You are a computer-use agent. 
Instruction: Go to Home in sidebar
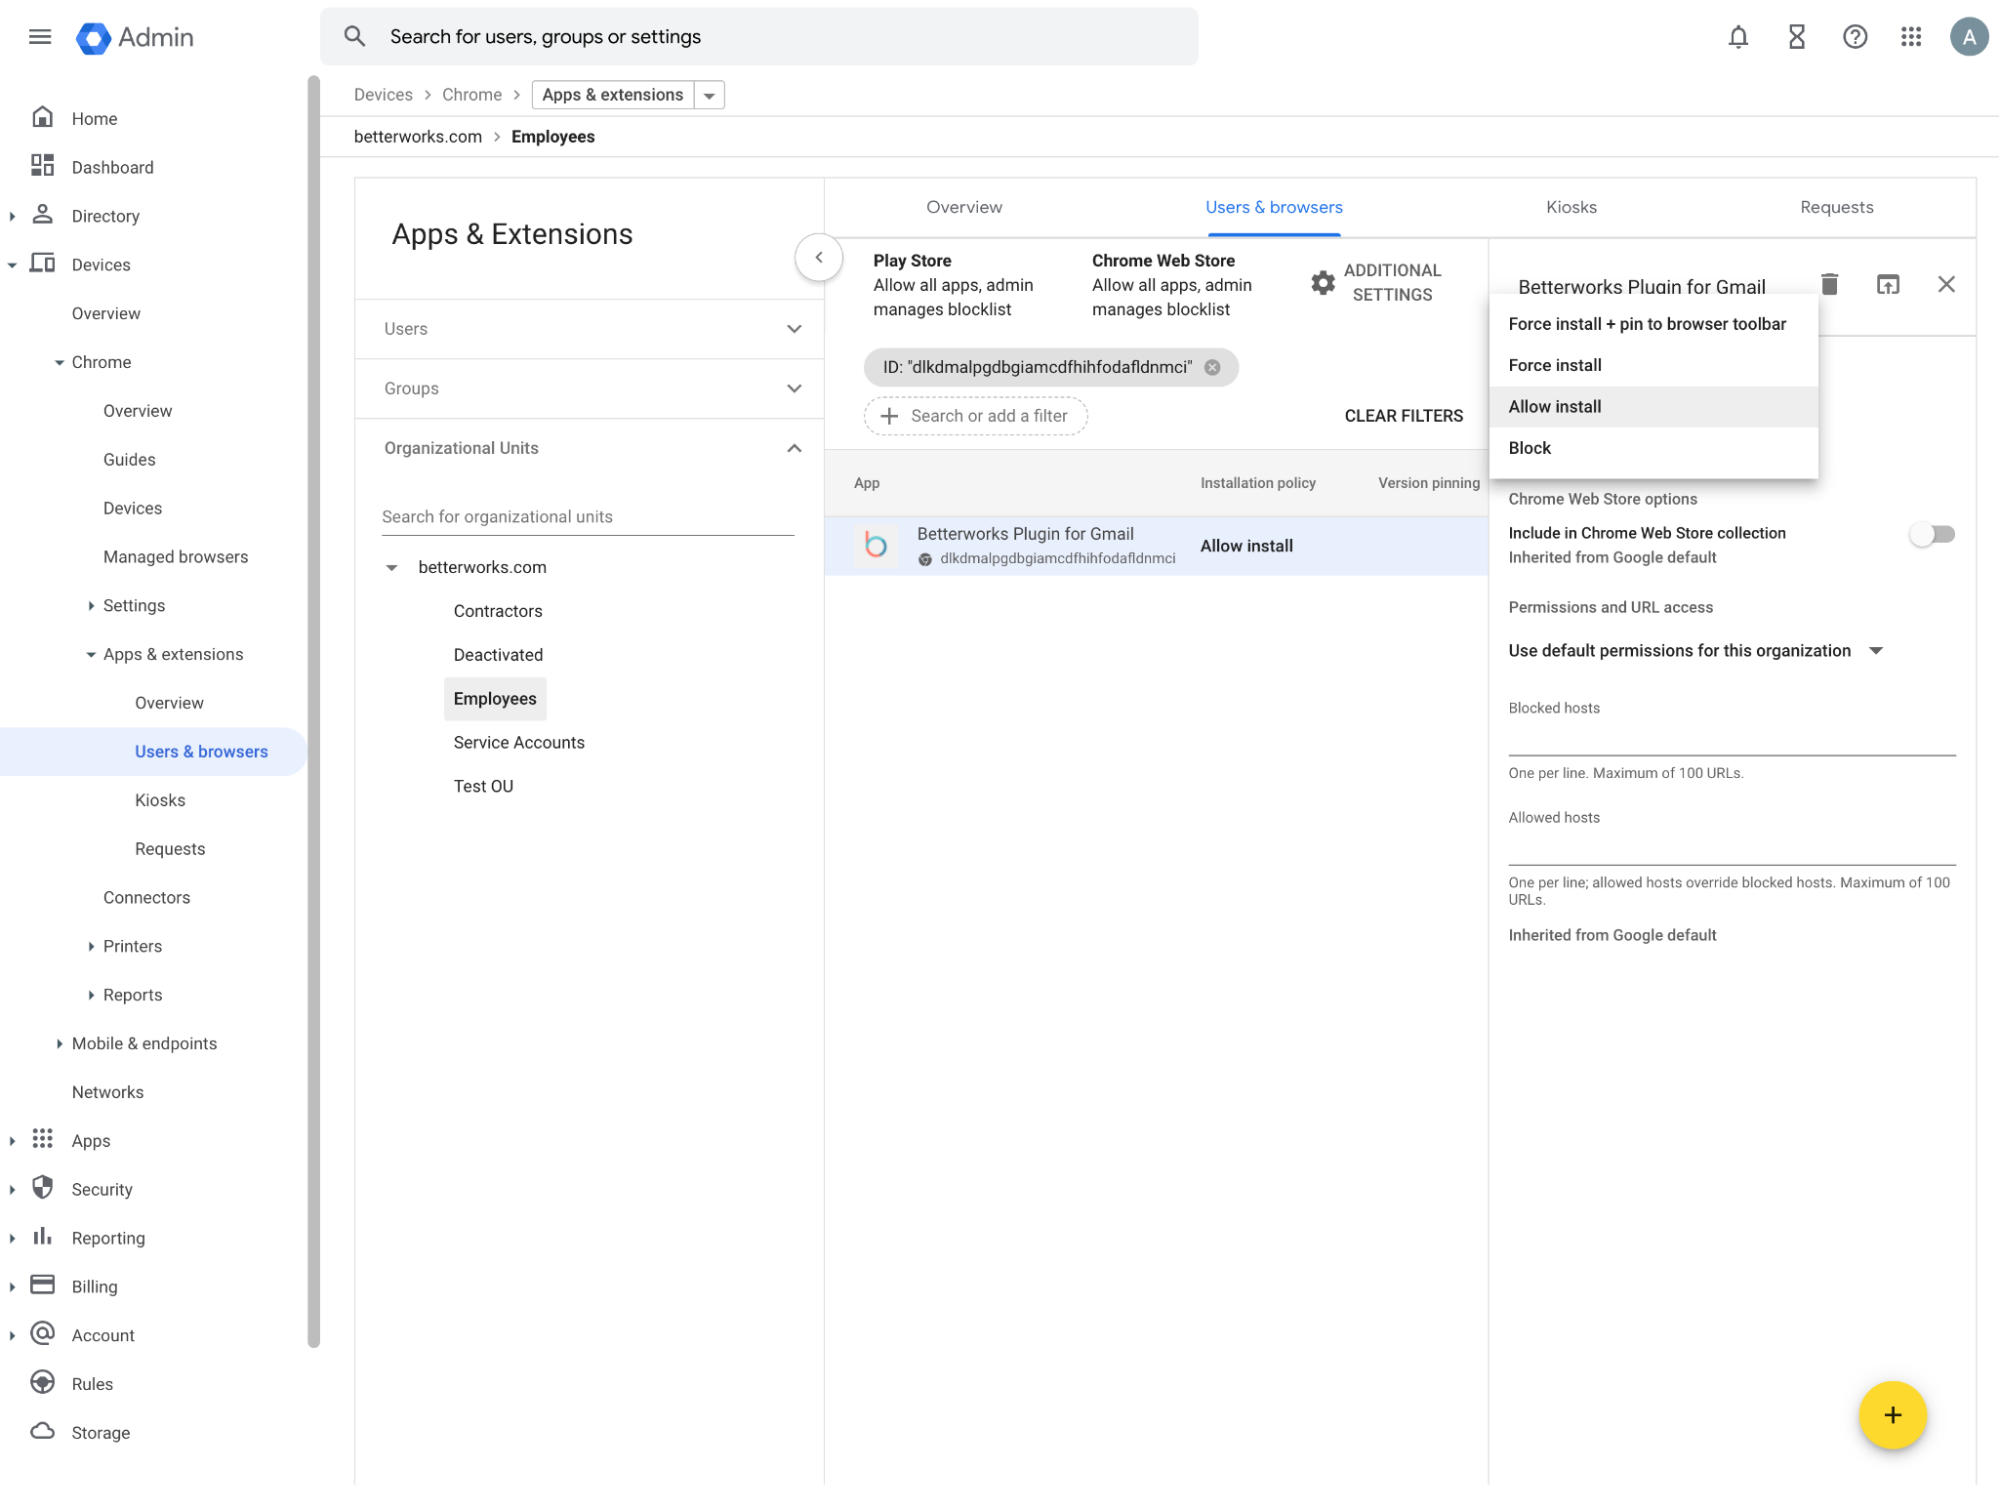(94, 118)
